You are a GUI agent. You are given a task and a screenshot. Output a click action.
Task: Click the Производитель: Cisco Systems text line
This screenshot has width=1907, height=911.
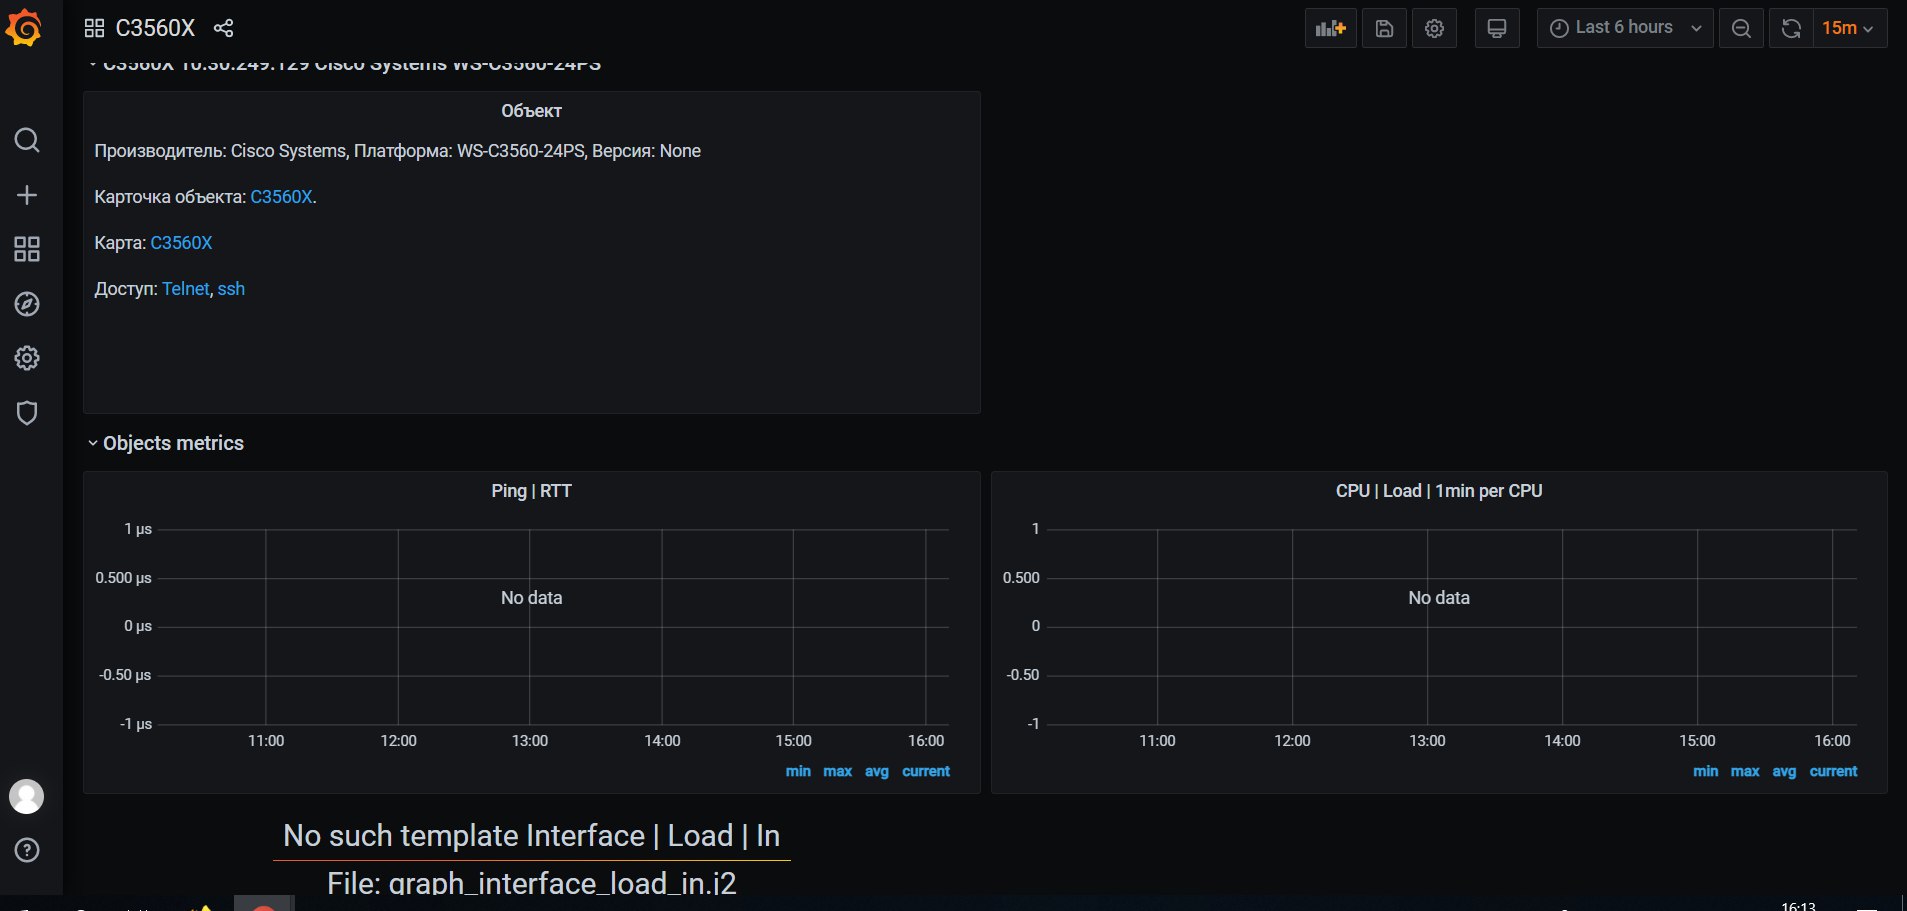tap(397, 151)
